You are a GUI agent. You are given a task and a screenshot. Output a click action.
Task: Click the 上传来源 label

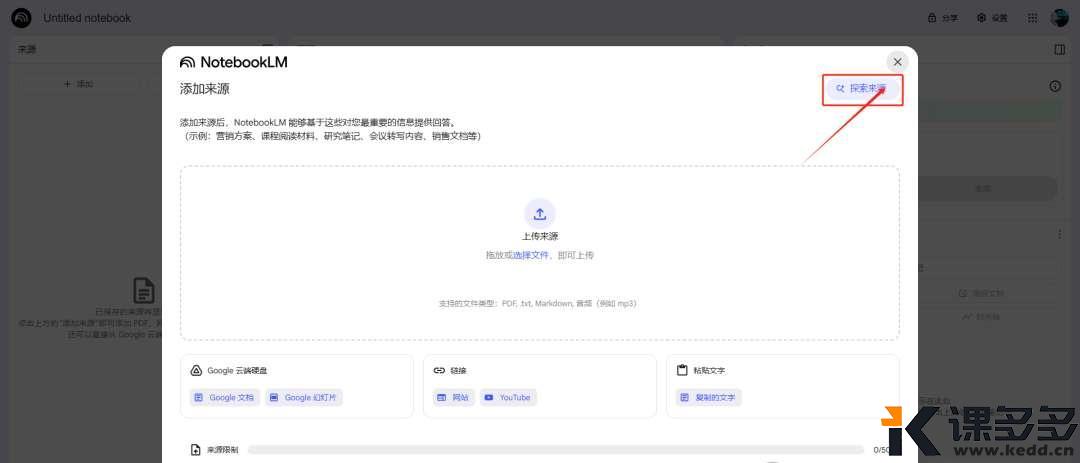[539, 236]
